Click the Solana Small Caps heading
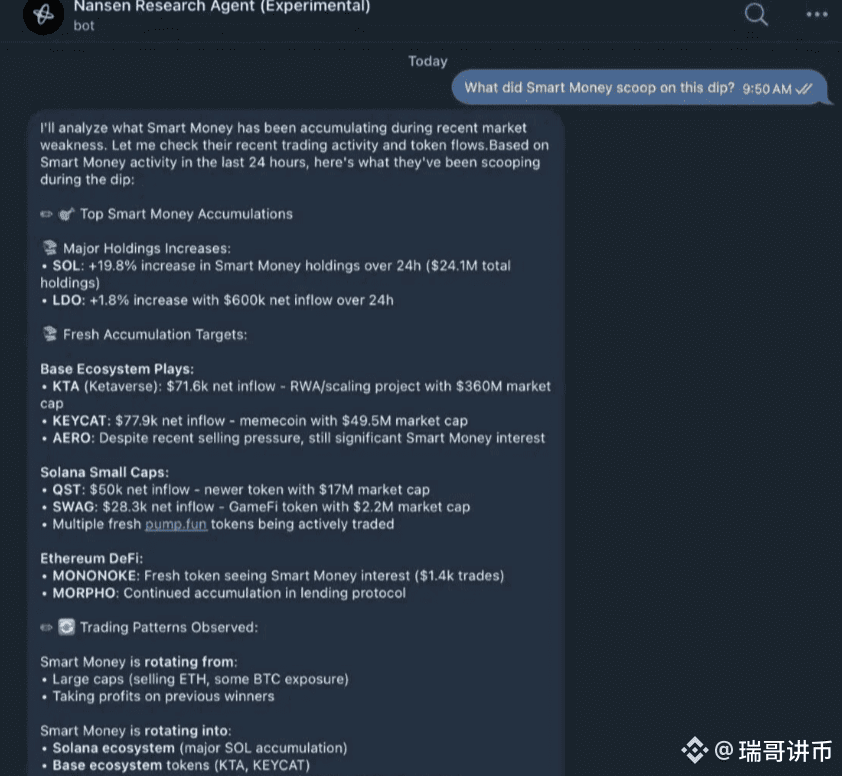 105,472
